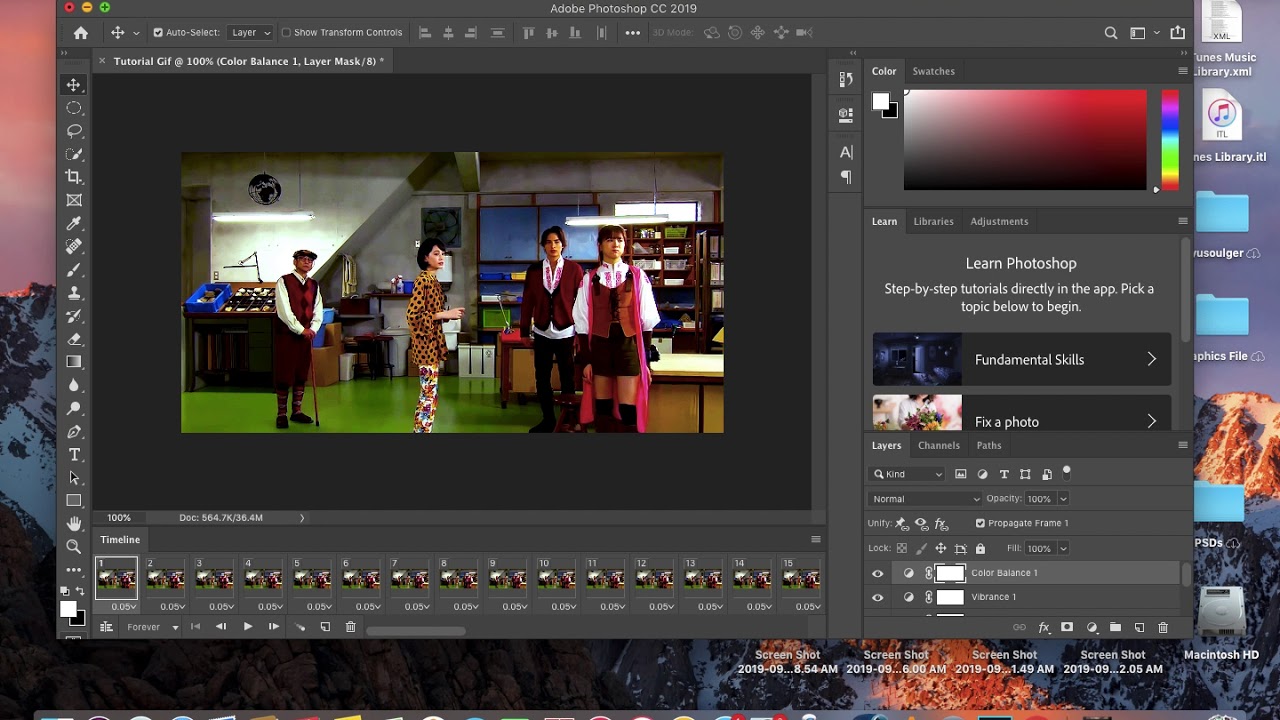Select the History Brush tool
Image resolution: width=1280 pixels, height=720 pixels.
click(74, 316)
